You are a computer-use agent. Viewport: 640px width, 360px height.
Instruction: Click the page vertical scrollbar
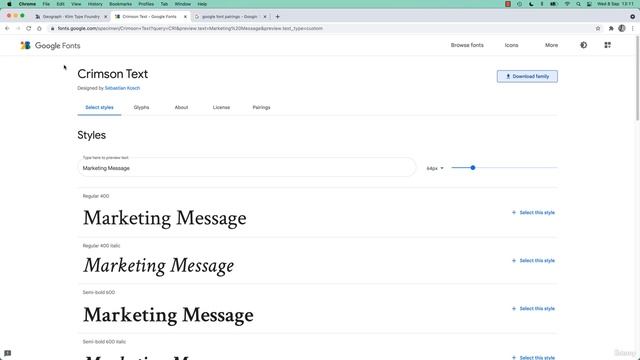(637, 78)
